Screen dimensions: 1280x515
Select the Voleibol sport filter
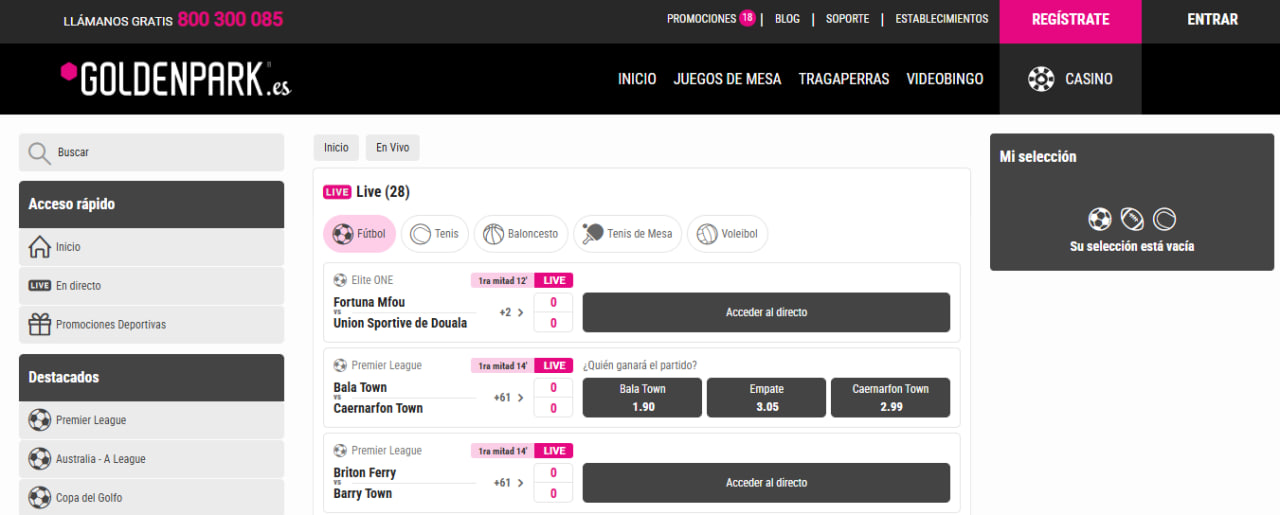coord(728,234)
